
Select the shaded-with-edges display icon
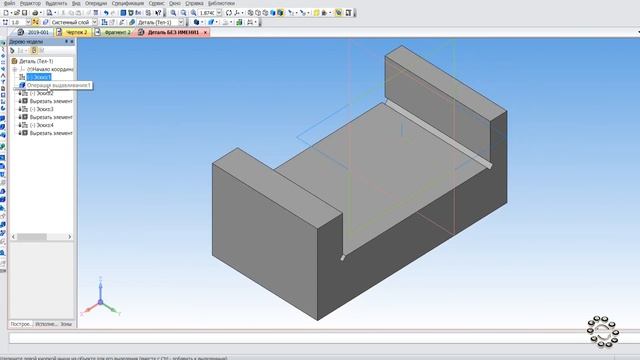tap(280, 13)
